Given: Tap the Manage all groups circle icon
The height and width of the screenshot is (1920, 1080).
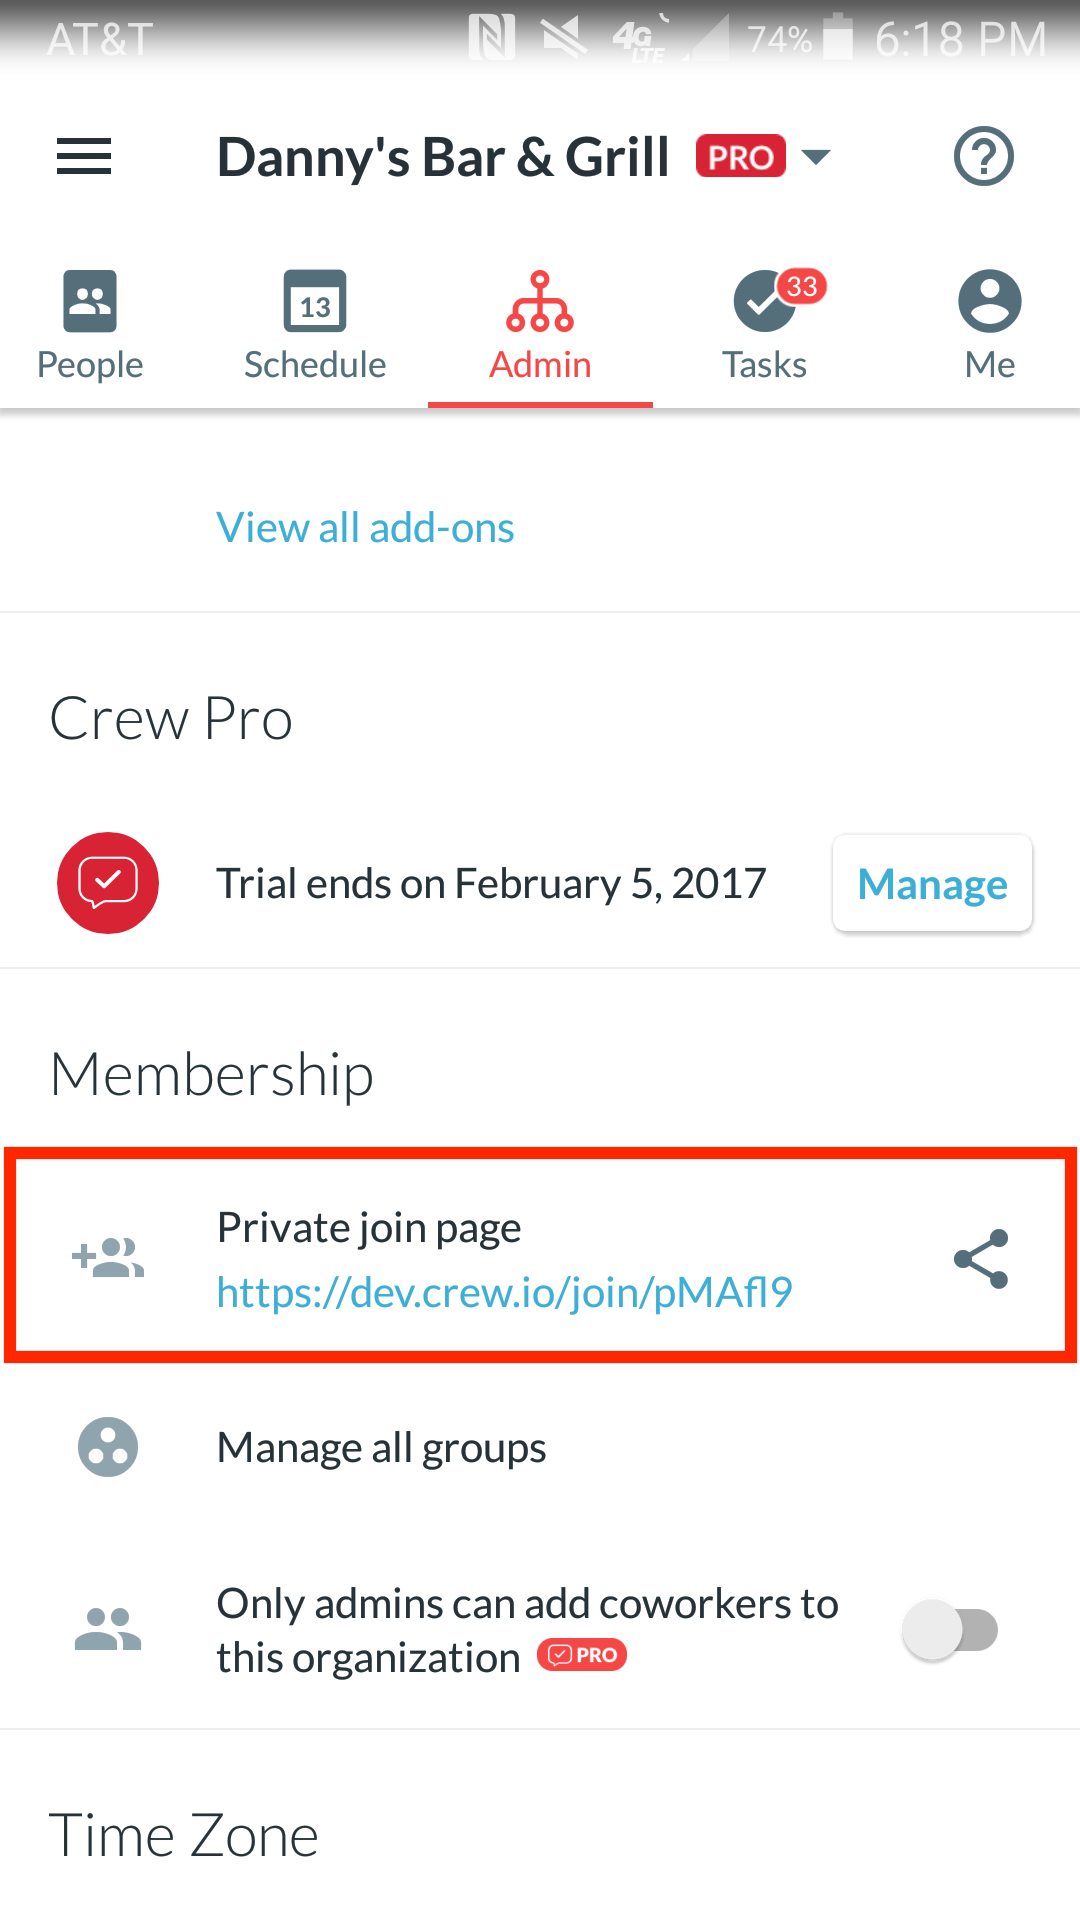Looking at the screenshot, I should click(108, 1447).
